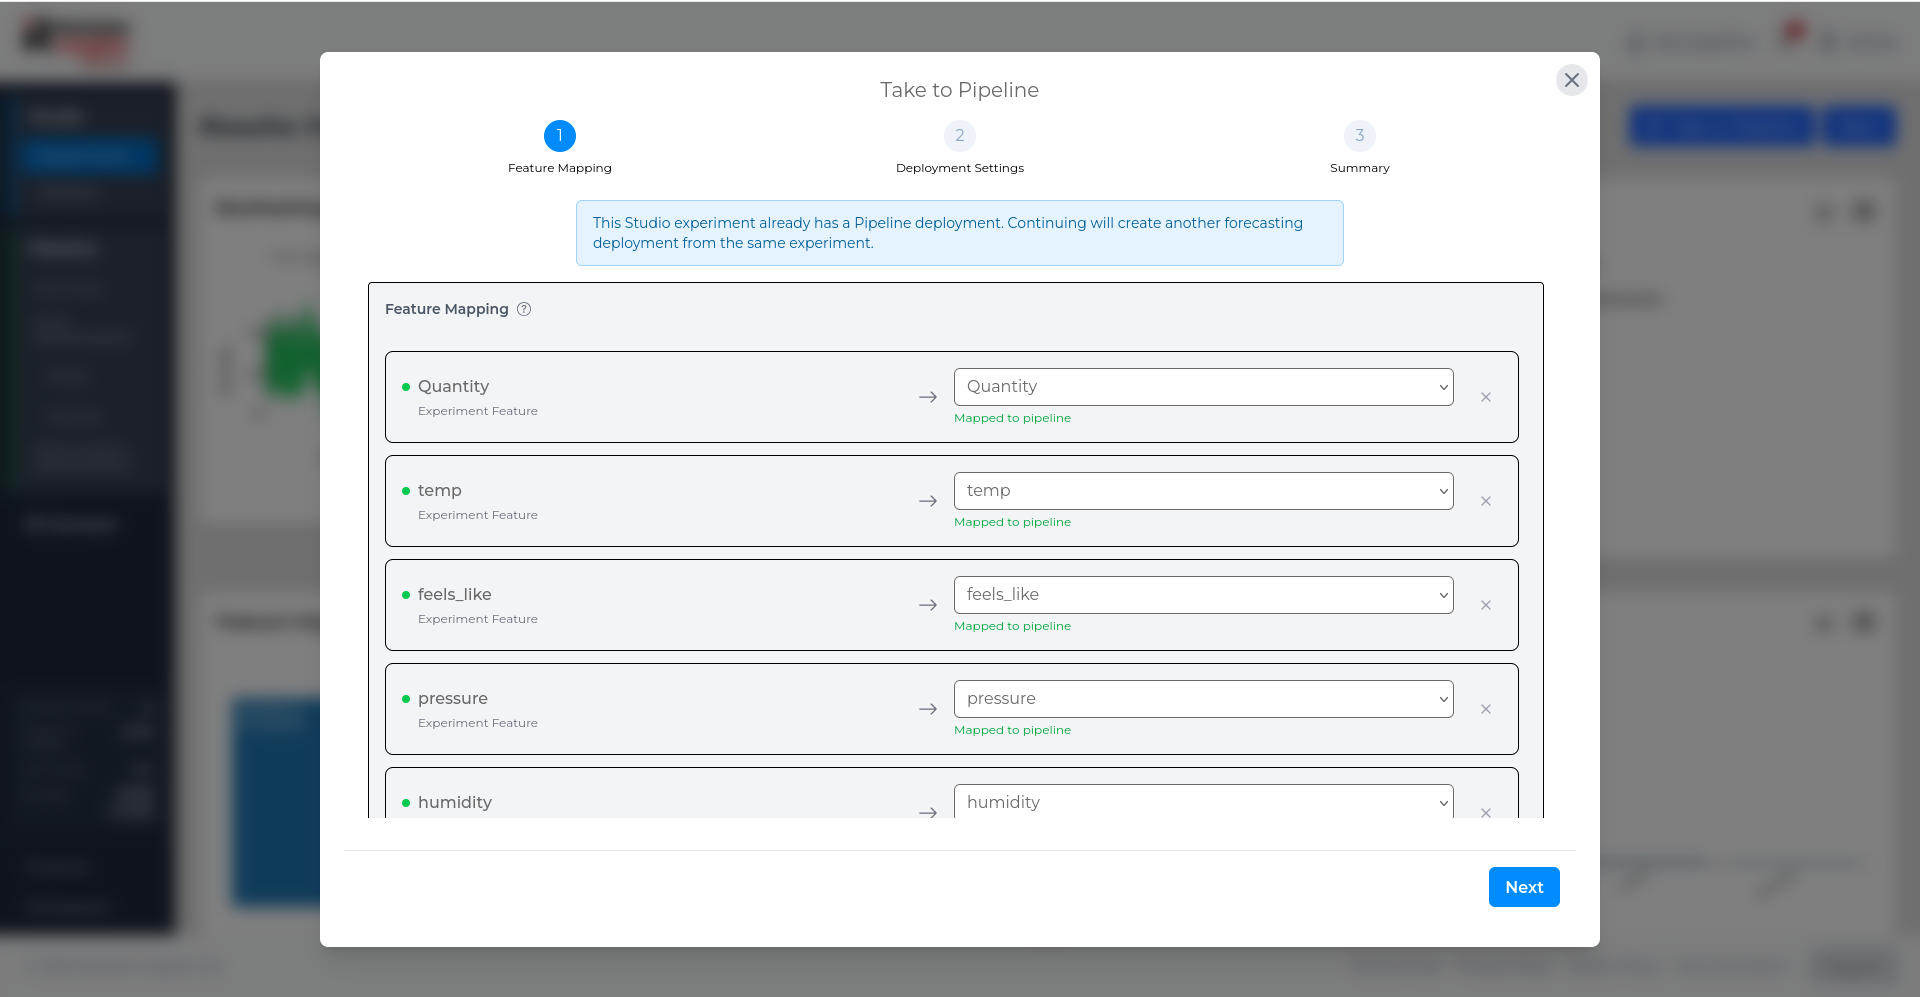Click the temp mapping arrow icon
The height and width of the screenshot is (997, 1920).
[x=928, y=501]
